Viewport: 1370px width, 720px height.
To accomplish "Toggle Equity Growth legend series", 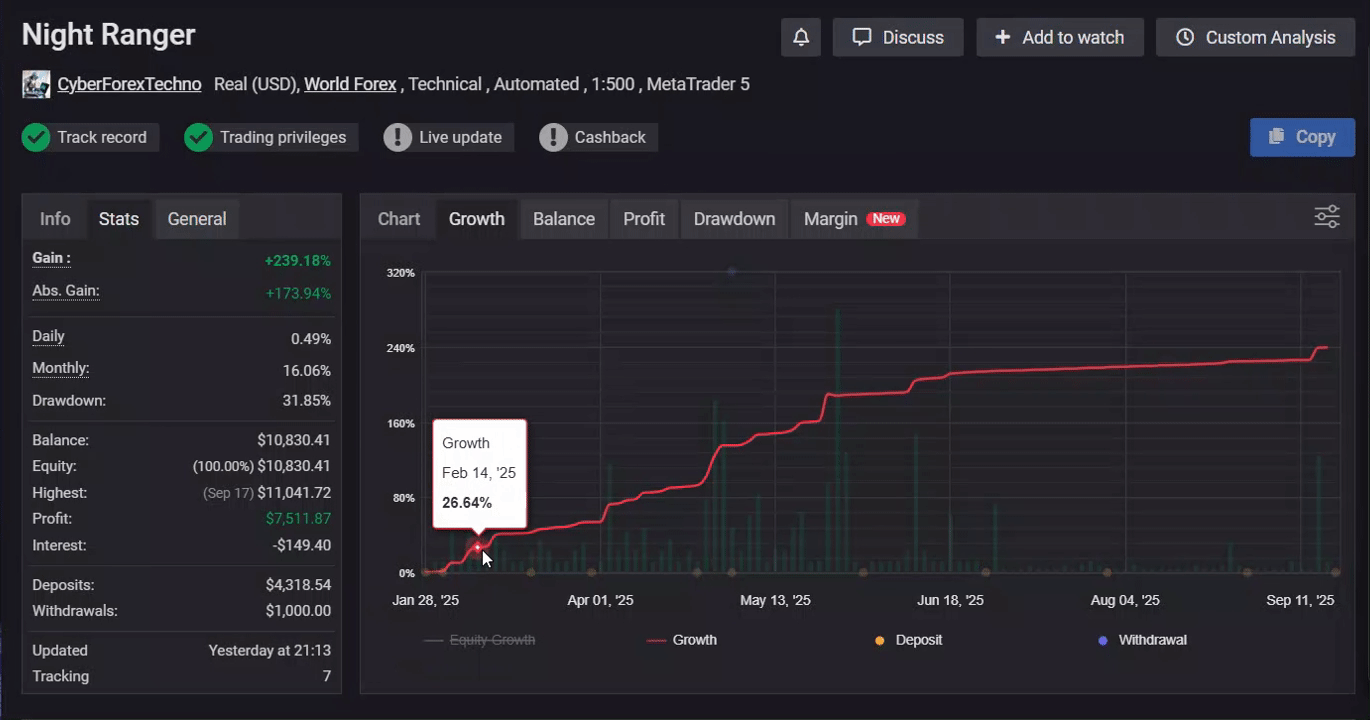I will point(479,640).
